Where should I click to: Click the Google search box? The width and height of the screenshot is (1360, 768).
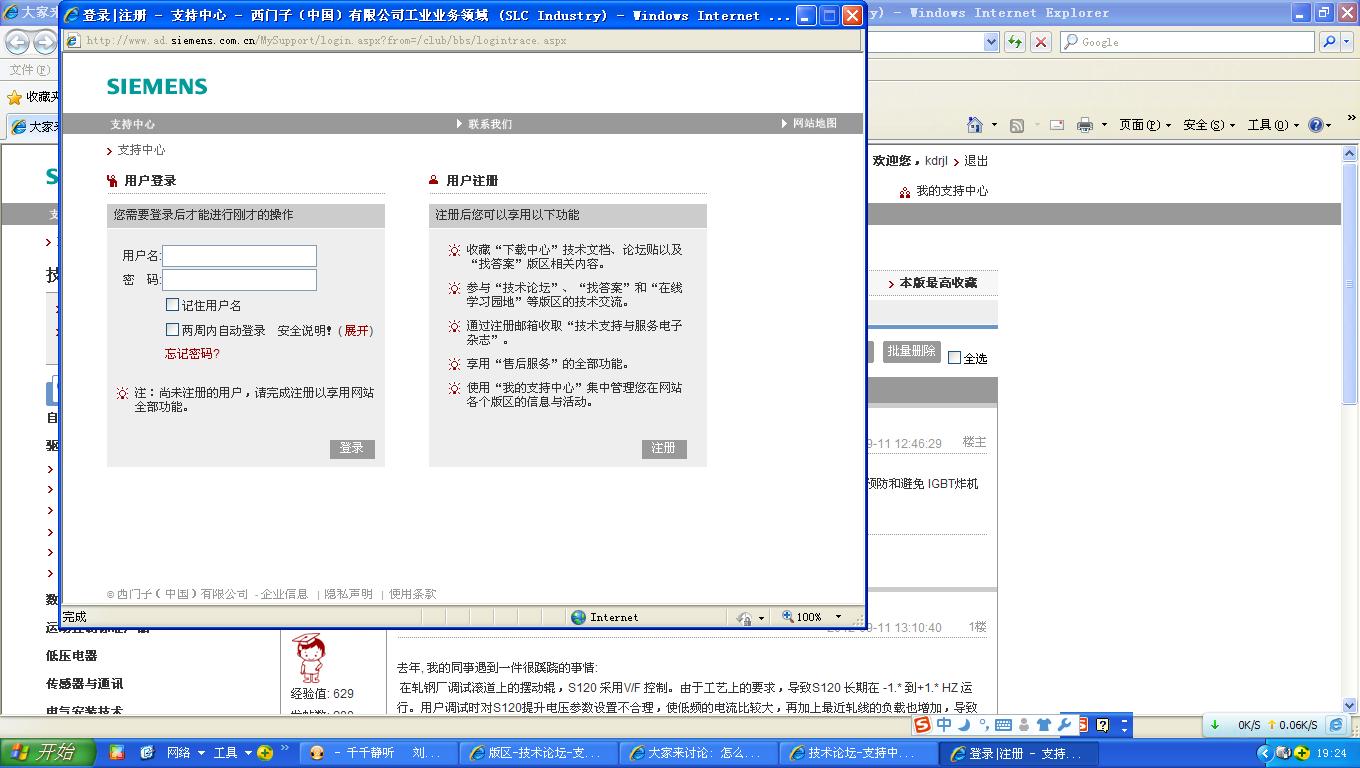coord(1188,42)
